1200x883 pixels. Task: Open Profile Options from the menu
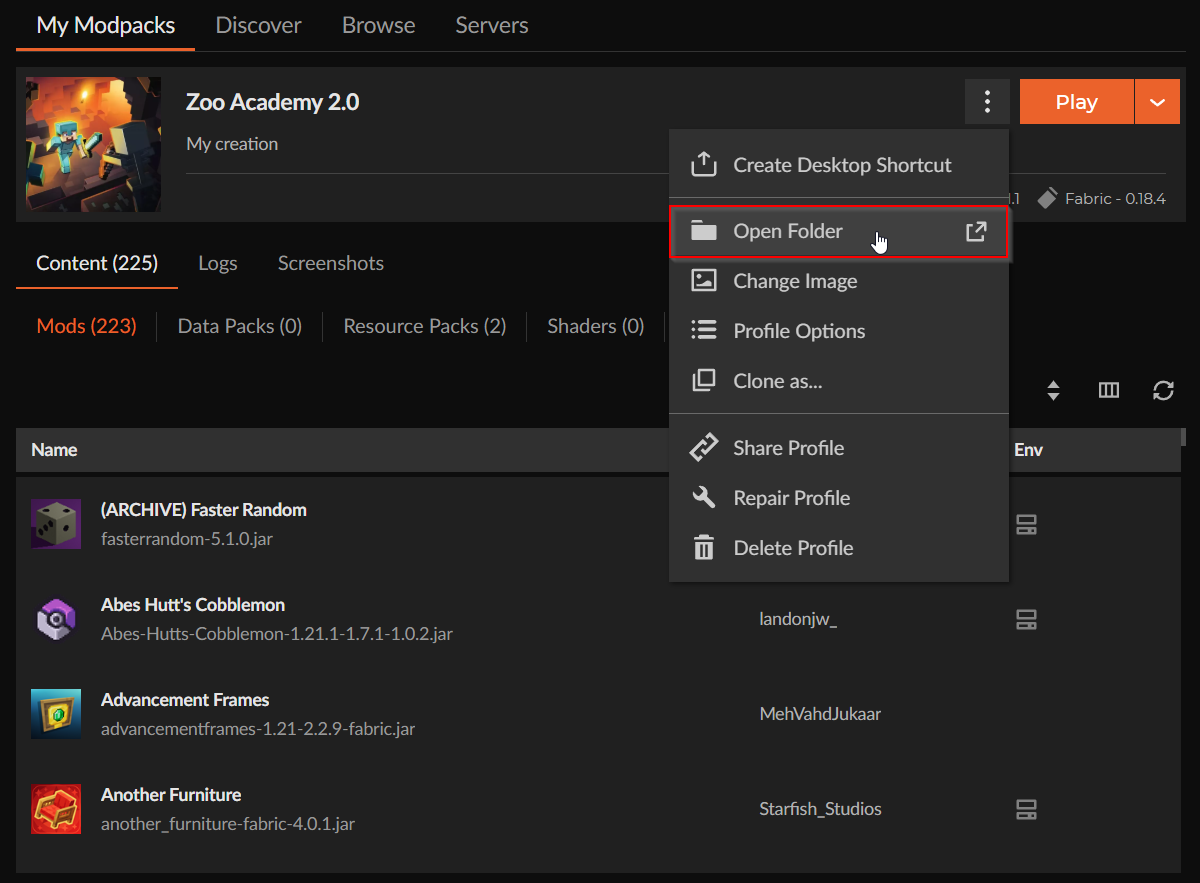(x=798, y=331)
